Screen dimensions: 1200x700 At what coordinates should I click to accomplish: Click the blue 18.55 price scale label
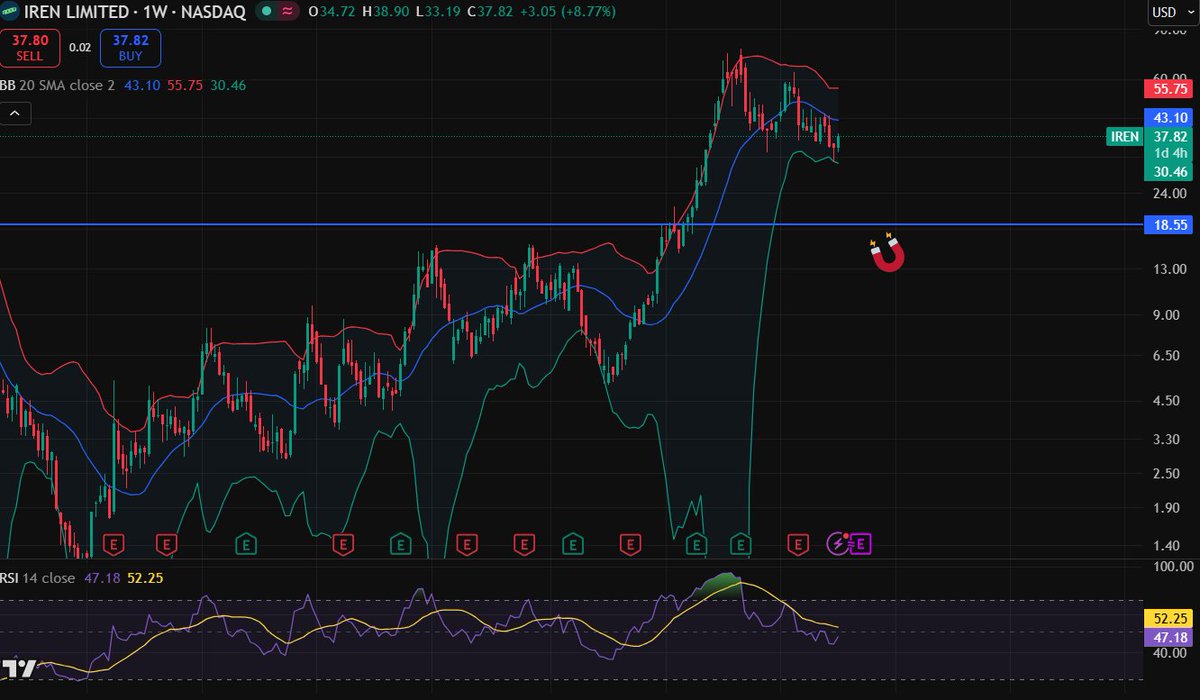tap(1170, 225)
